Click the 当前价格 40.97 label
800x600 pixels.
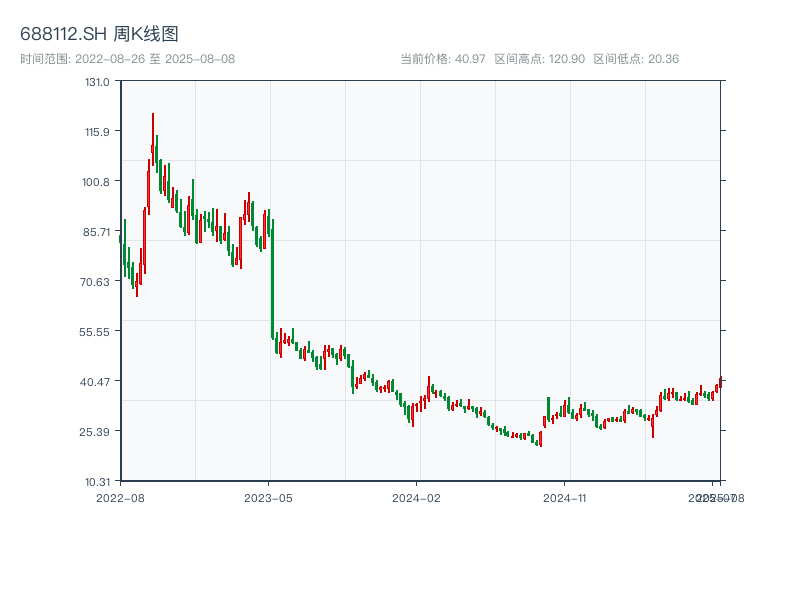click(x=442, y=59)
